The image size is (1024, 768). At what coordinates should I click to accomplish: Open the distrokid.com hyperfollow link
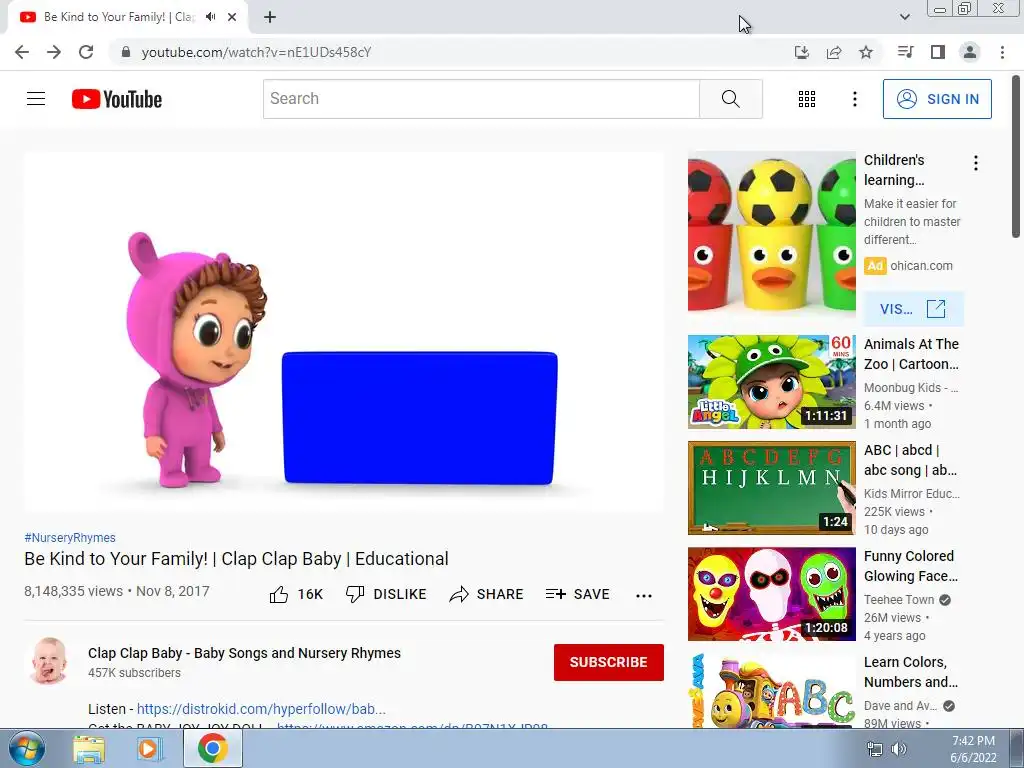(x=261, y=709)
